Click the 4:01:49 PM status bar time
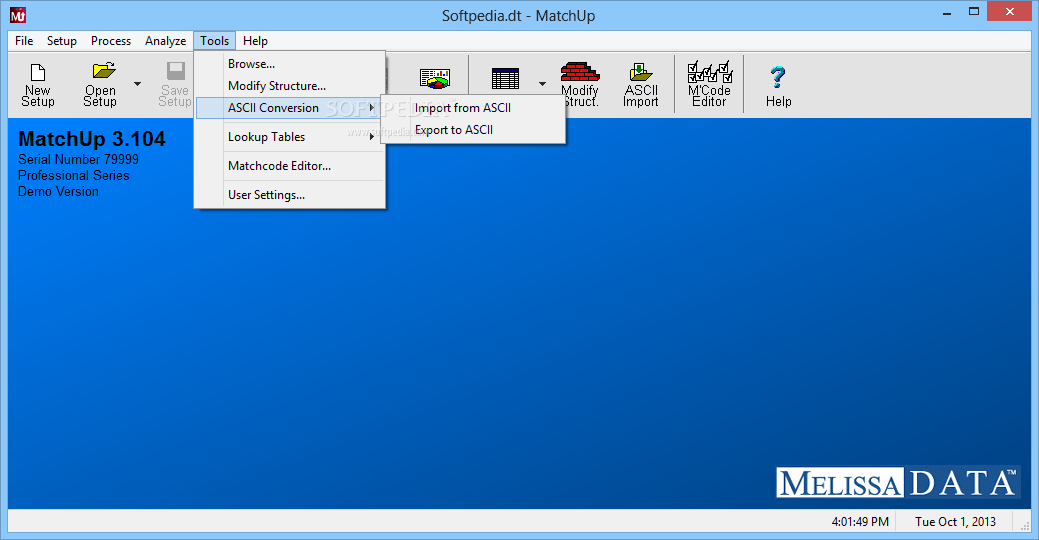Screen dimensions: 1039x540 [860, 521]
